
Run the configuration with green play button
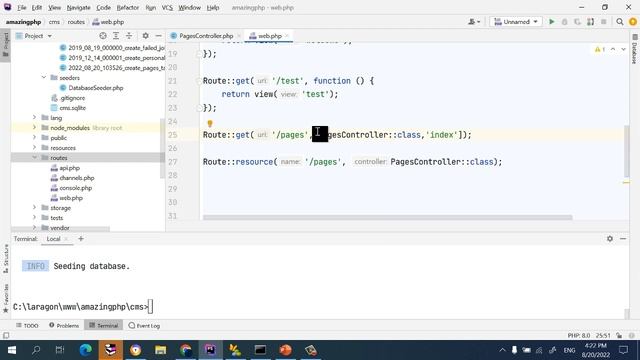(551, 22)
